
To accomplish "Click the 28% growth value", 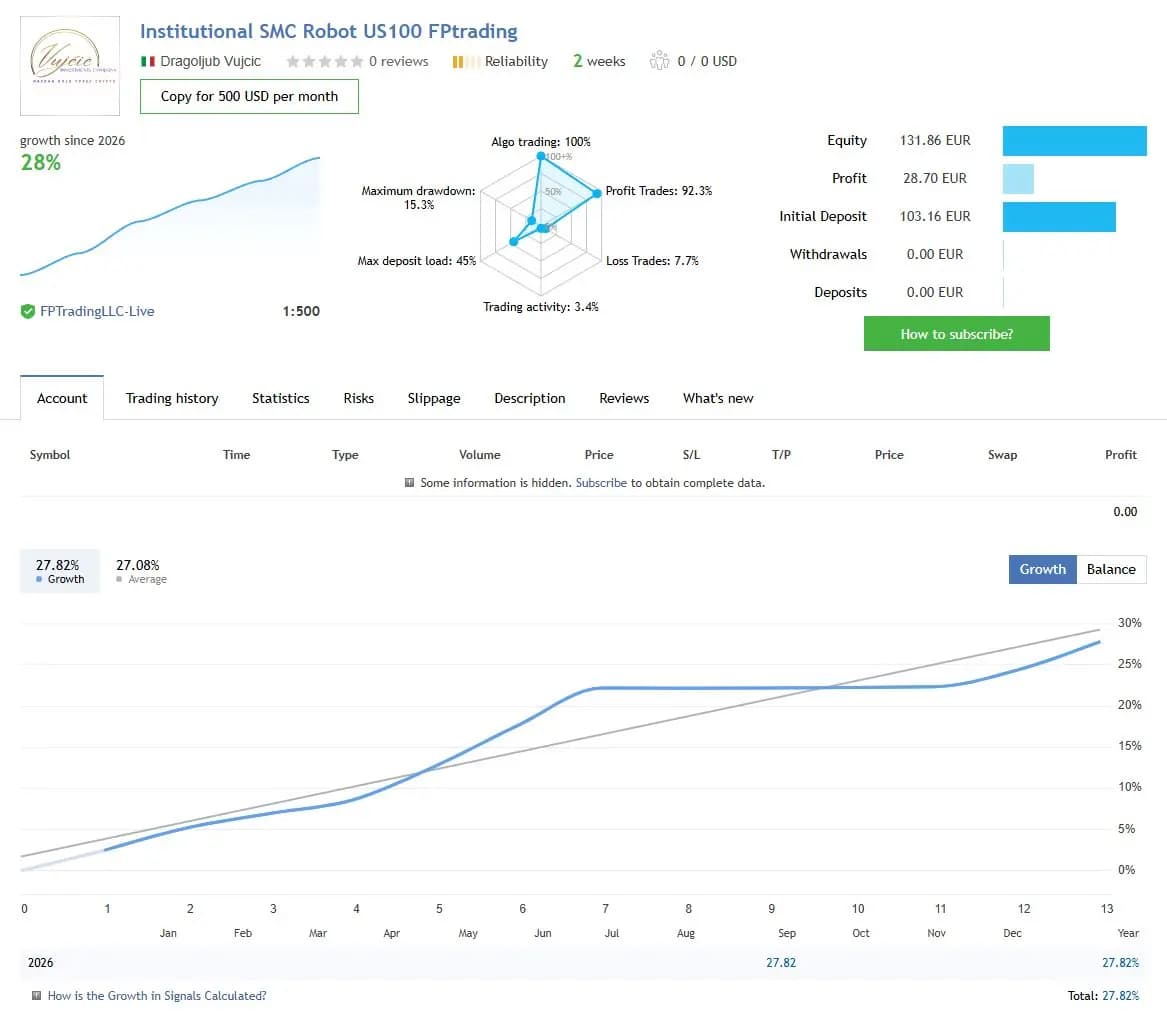I will tap(41, 162).
